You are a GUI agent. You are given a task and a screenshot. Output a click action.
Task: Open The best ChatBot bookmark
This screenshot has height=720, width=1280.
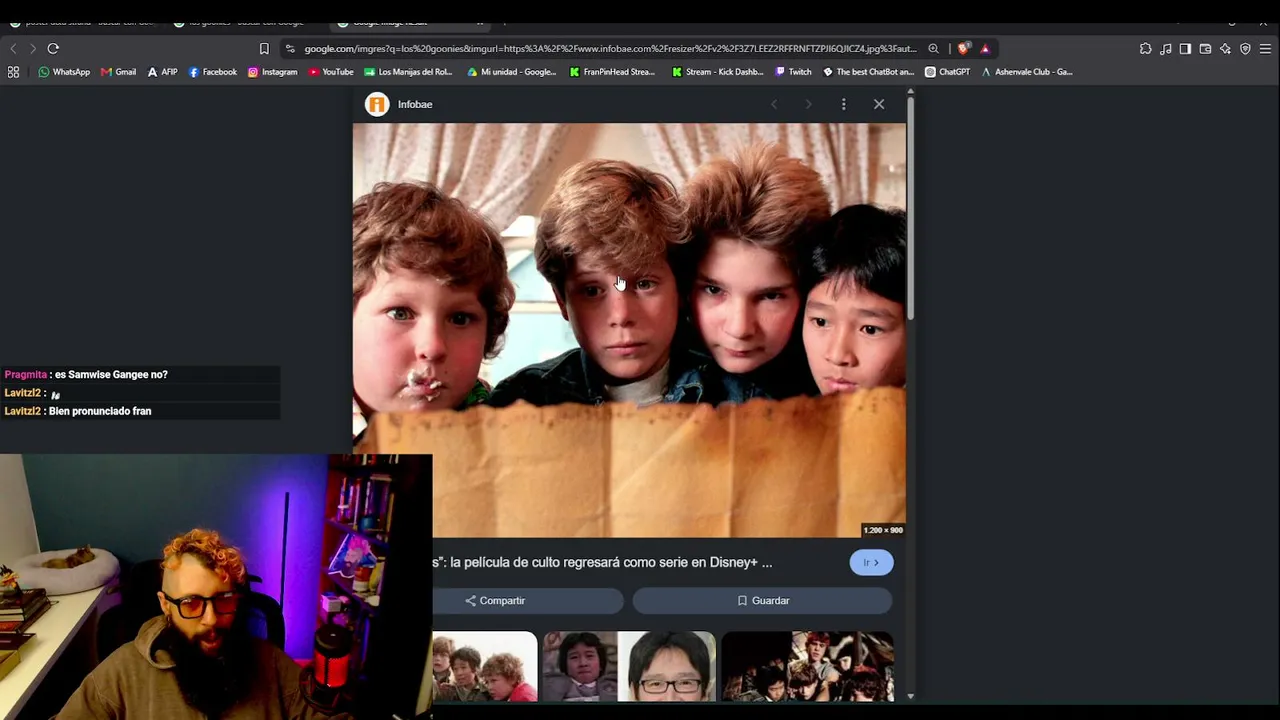tap(868, 72)
